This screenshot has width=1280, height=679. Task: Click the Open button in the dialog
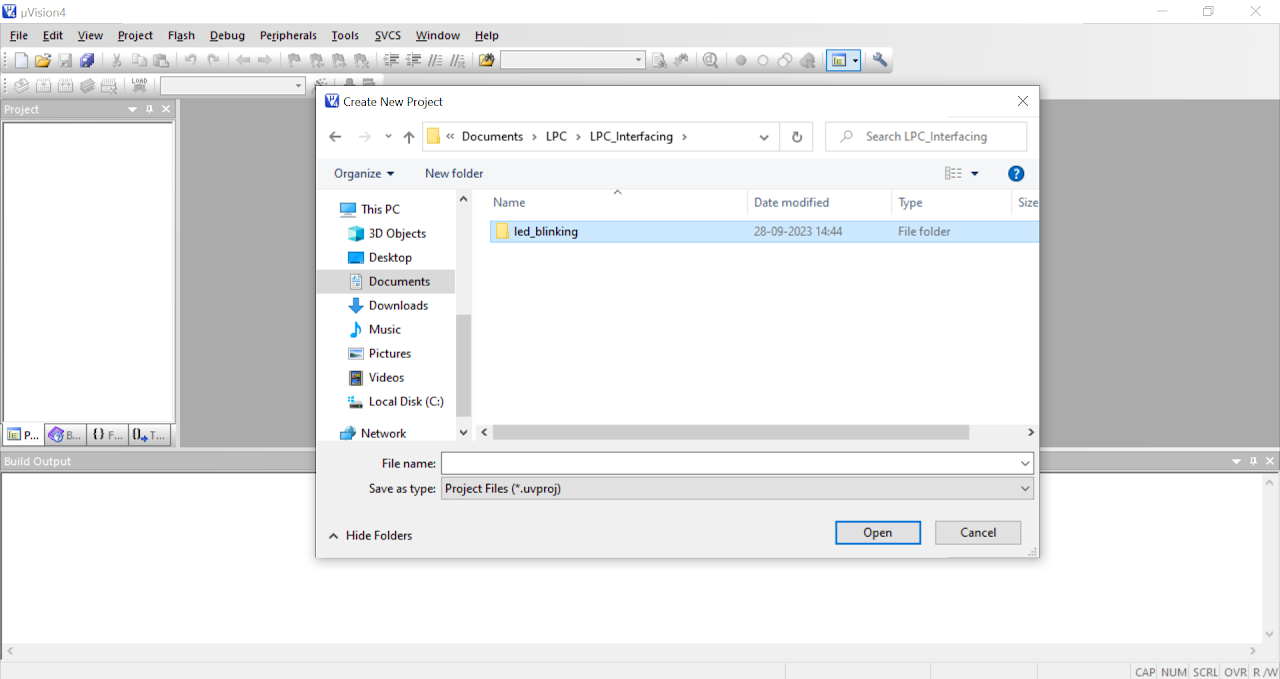click(877, 532)
